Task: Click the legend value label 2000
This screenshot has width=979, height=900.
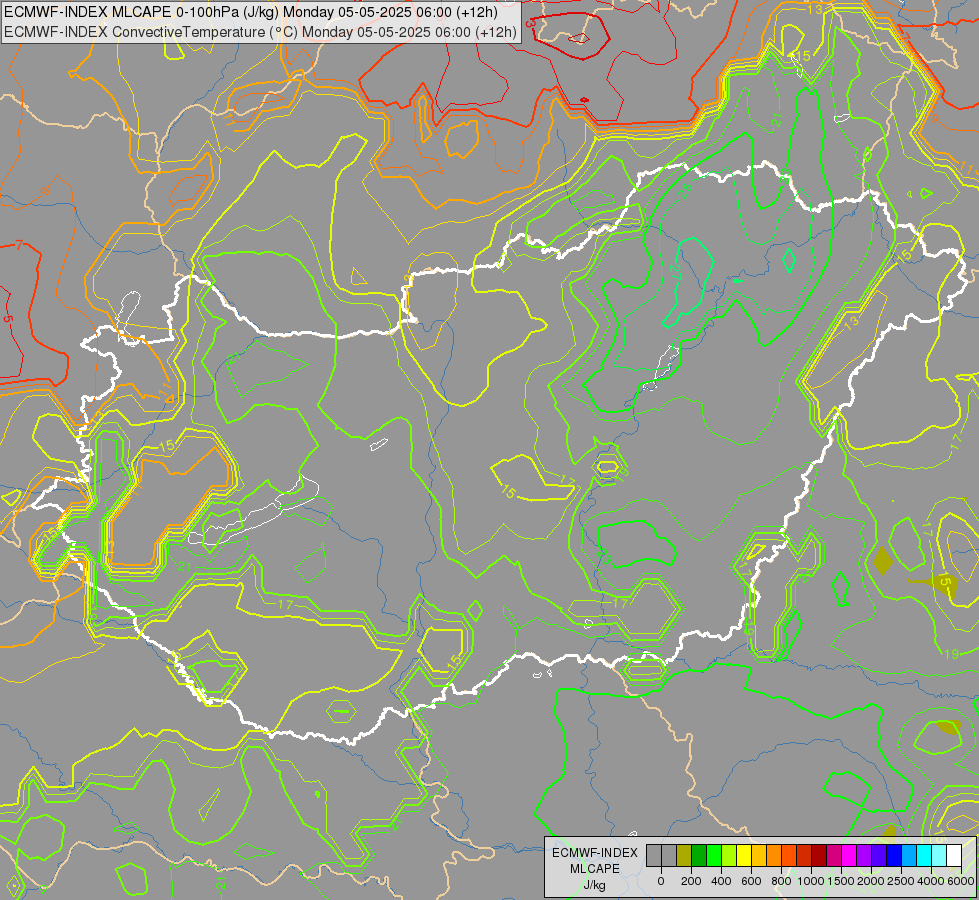Action: click(871, 881)
